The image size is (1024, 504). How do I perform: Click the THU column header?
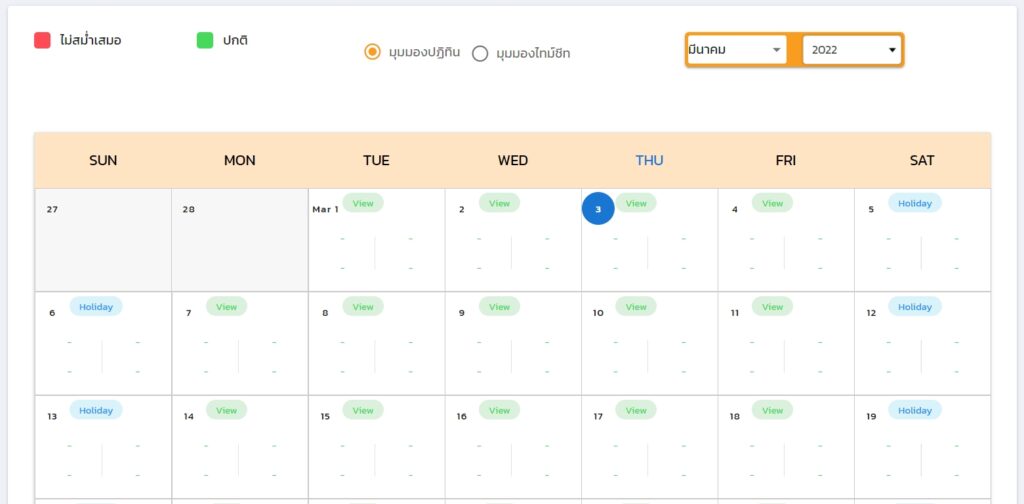(x=649, y=160)
